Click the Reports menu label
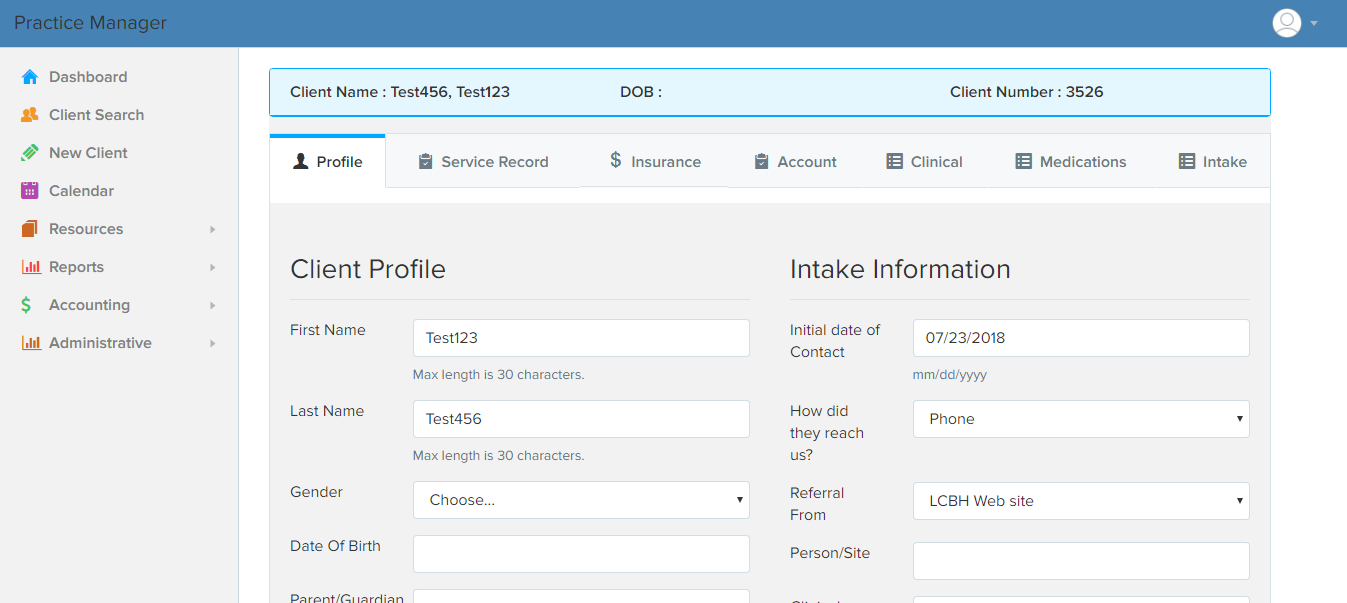The height and width of the screenshot is (603, 1347). [x=76, y=267]
